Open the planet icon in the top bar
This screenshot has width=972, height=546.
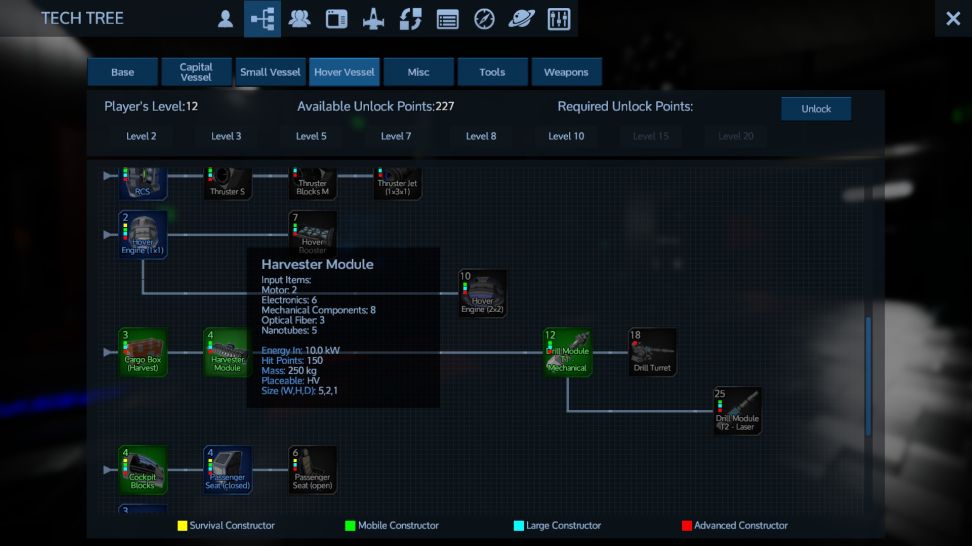521,19
